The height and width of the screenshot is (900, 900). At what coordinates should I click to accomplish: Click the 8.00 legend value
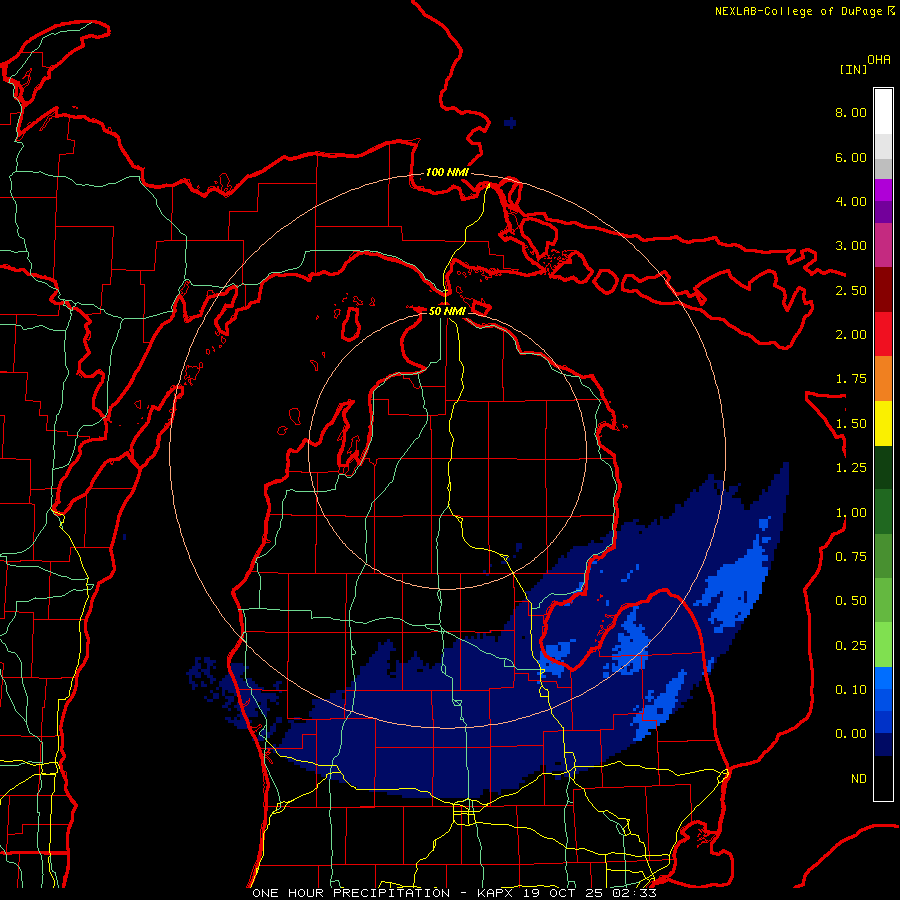[851, 112]
